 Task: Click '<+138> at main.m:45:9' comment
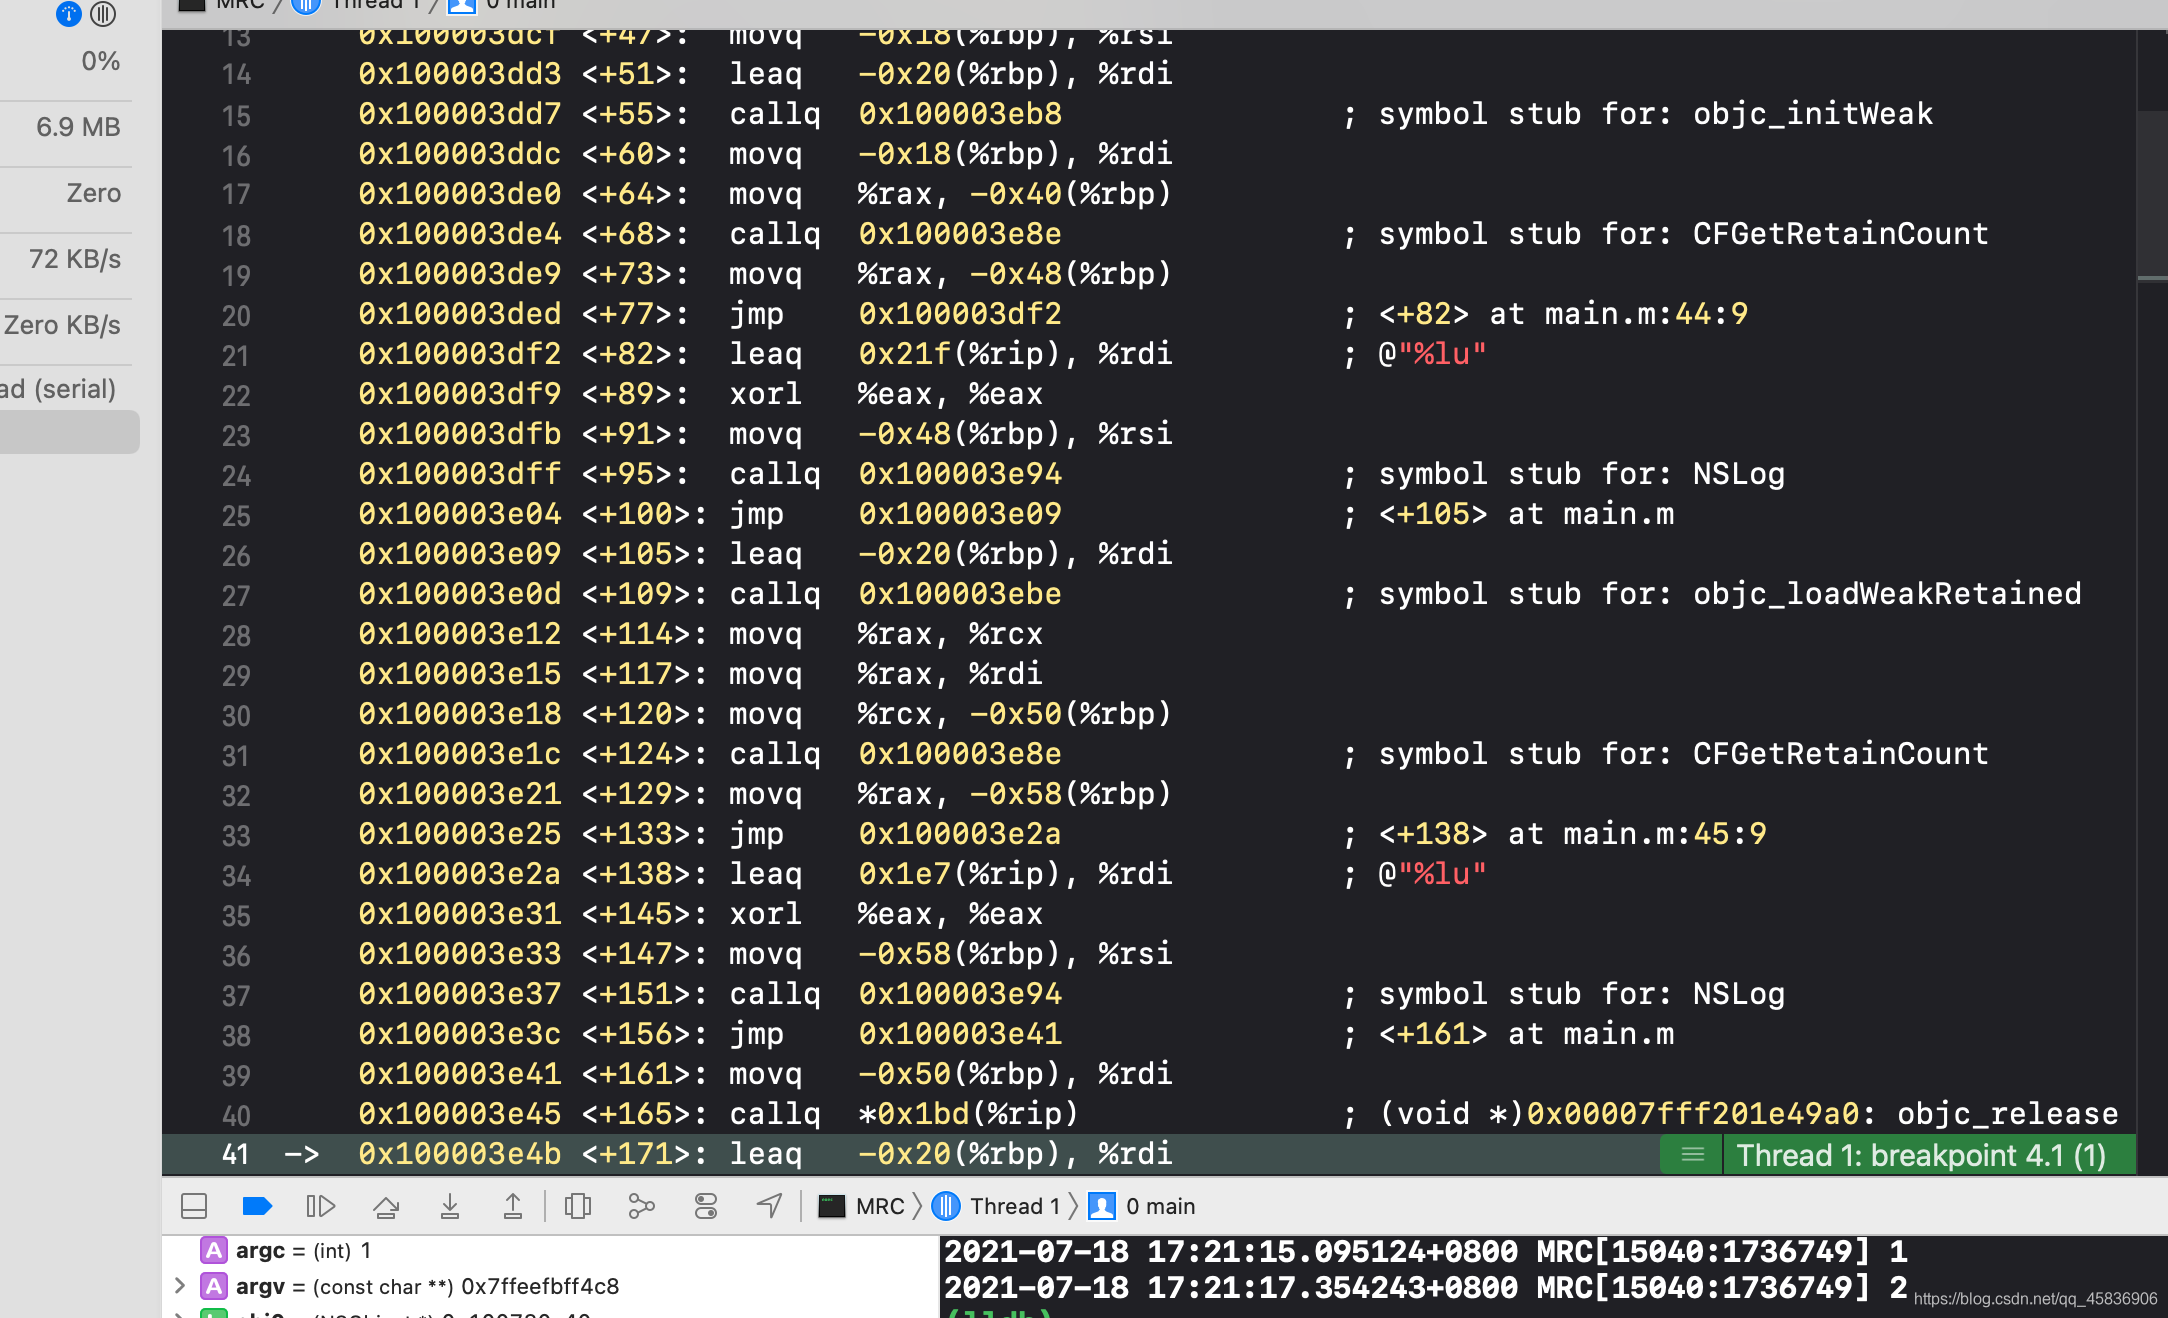[1573, 834]
